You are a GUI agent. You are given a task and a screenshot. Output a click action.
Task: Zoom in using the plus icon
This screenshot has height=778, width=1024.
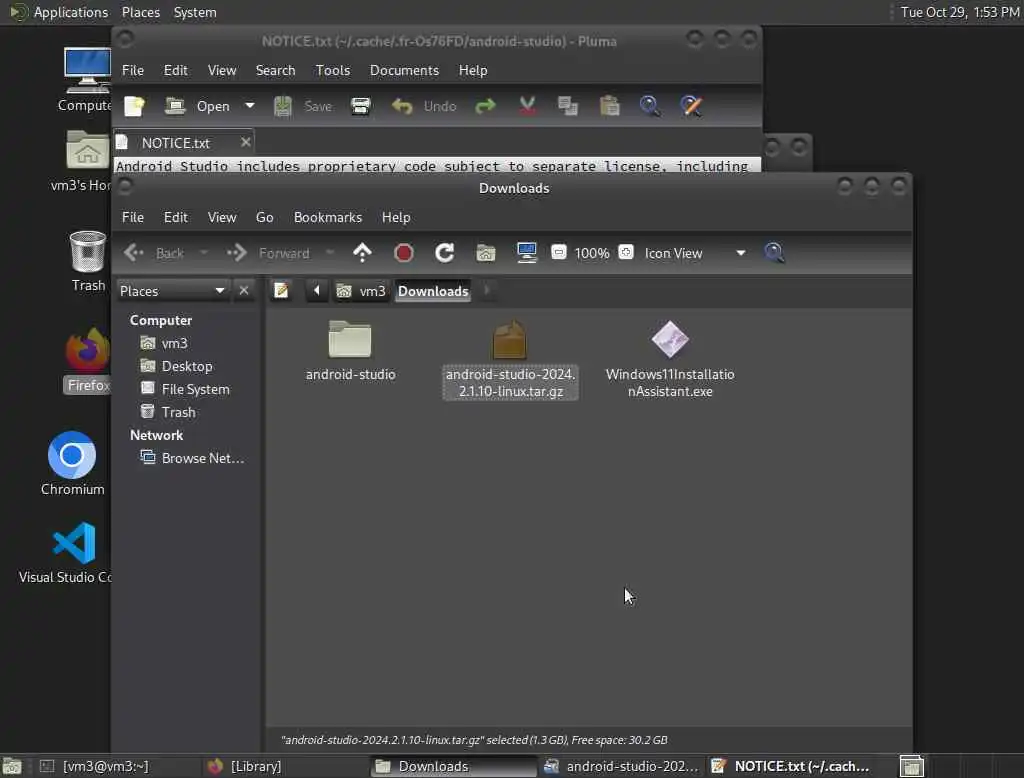[x=626, y=252]
